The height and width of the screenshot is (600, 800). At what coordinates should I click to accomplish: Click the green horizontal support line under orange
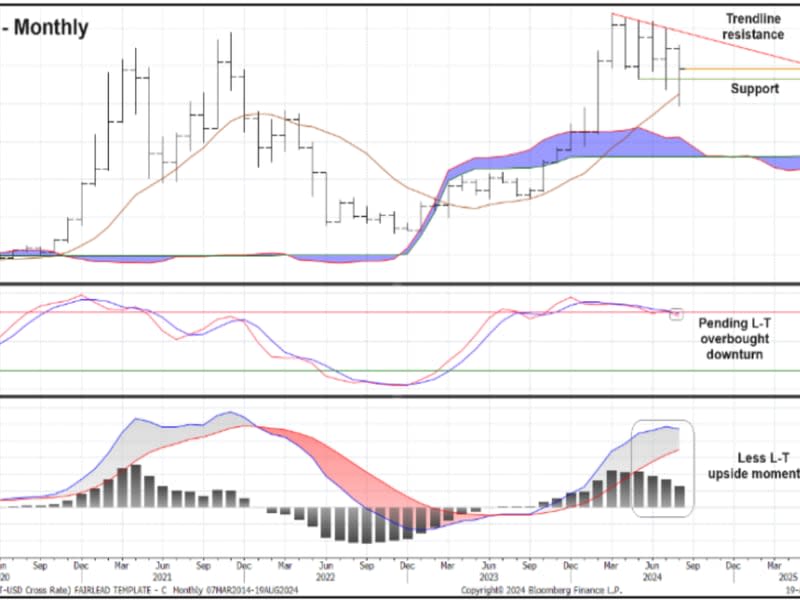click(x=719, y=79)
